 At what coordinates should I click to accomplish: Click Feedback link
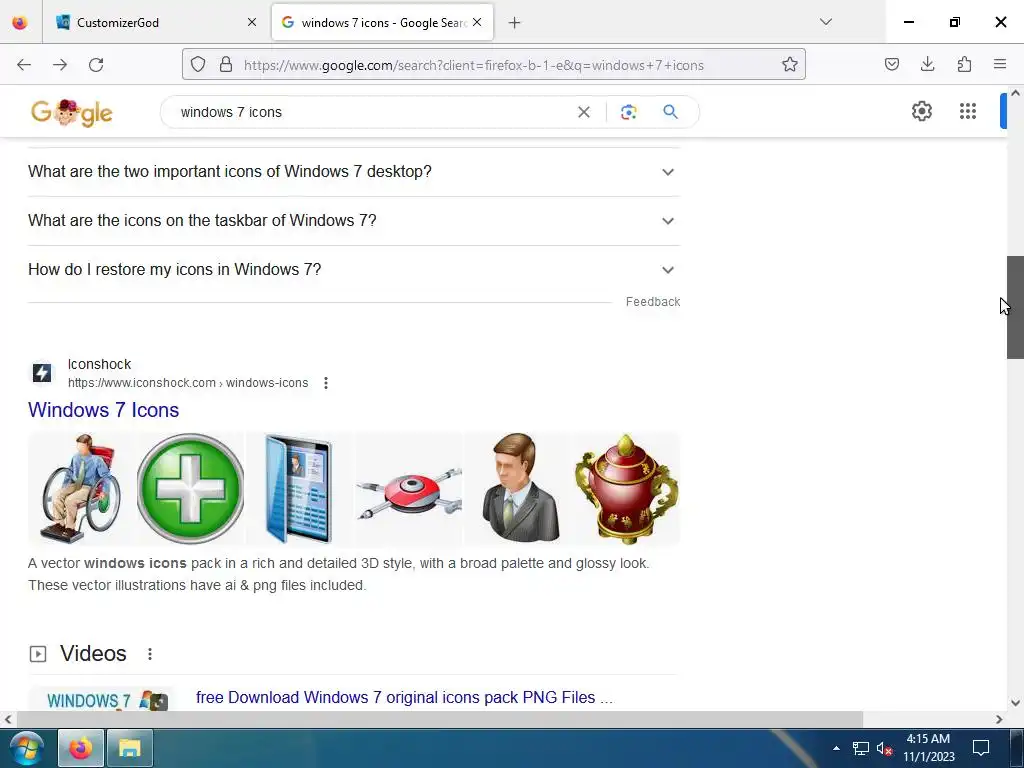pos(653,302)
